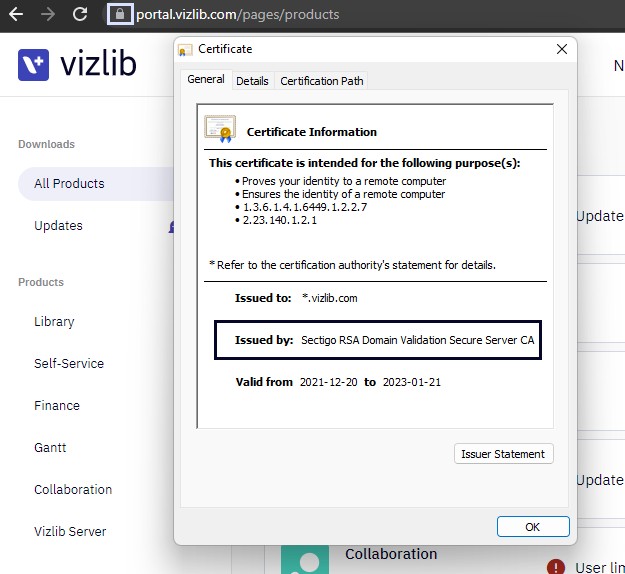The width and height of the screenshot is (625, 574).
Task: Click the certification authority statement note
Action: tap(352, 265)
